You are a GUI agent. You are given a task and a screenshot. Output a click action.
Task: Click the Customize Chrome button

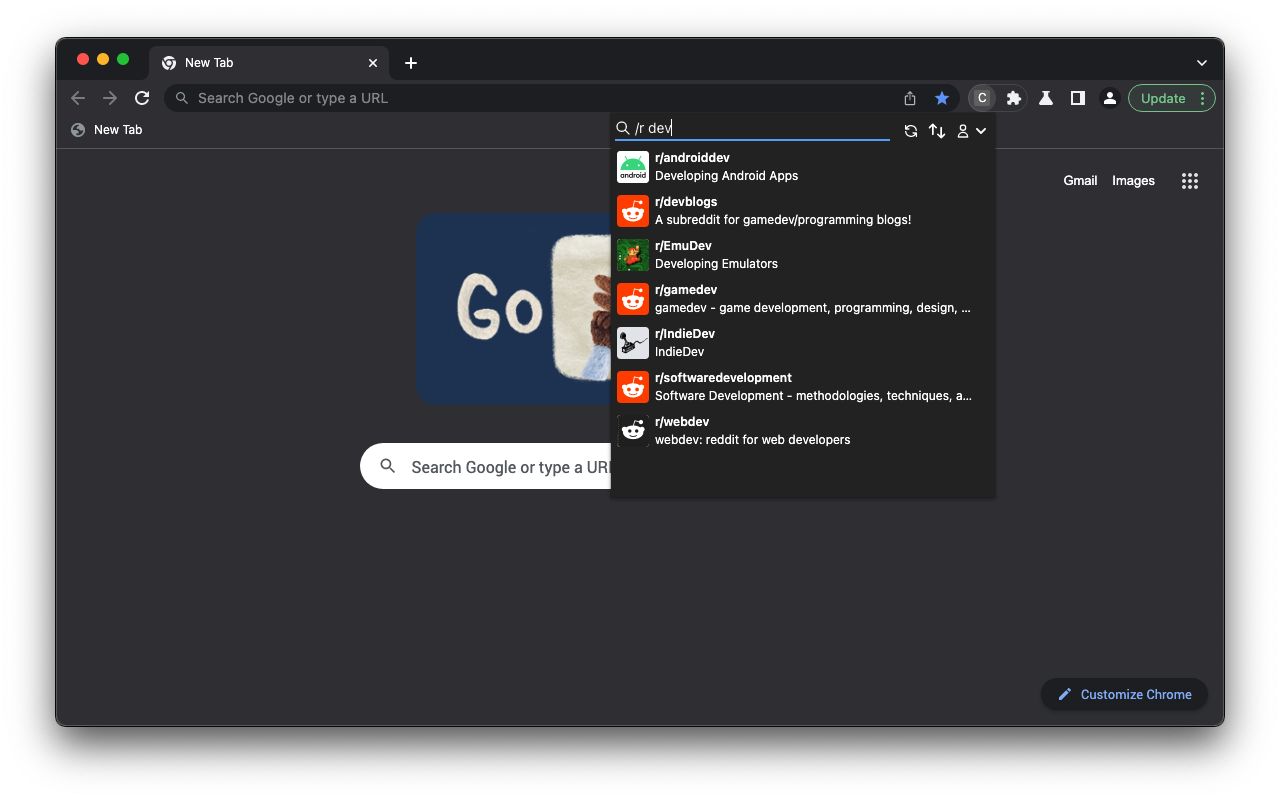1124,694
